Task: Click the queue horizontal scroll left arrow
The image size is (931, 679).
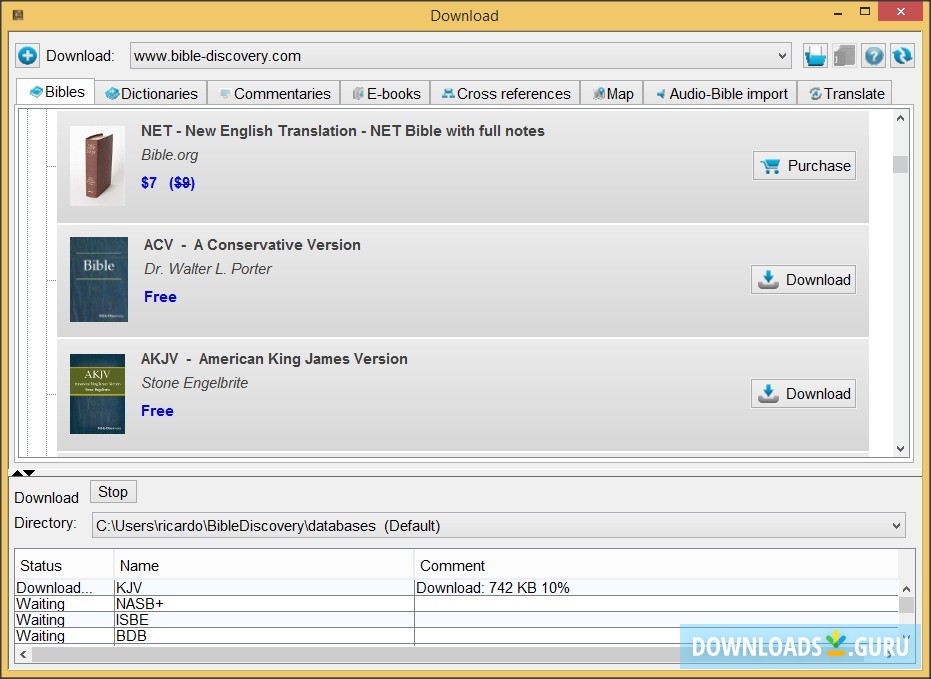Action: tap(23, 654)
